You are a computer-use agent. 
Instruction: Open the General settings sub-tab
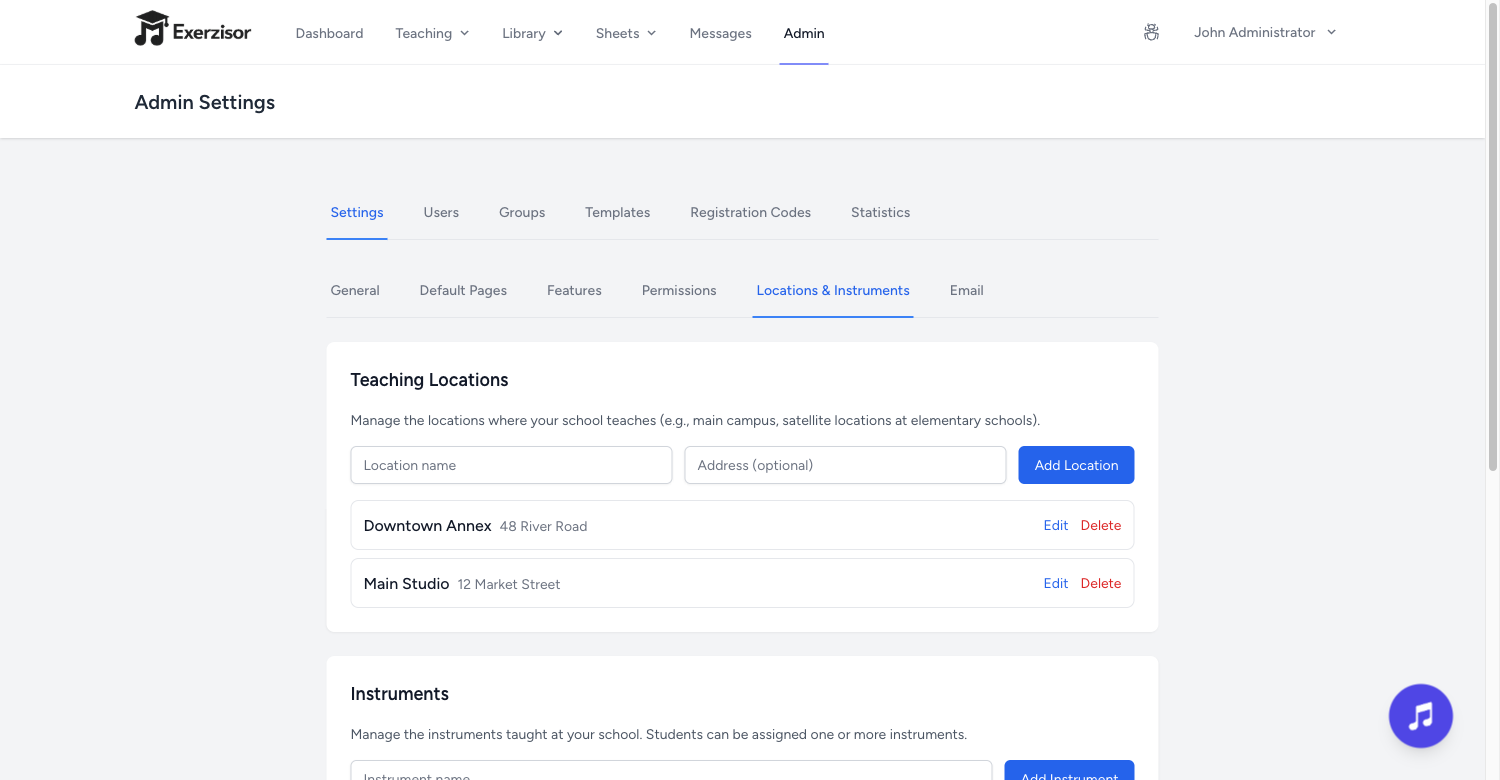(x=355, y=290)
